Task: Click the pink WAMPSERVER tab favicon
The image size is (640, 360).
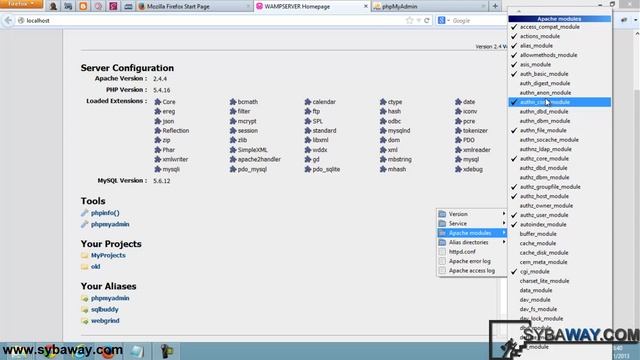Action: click(x=259, y=6)
